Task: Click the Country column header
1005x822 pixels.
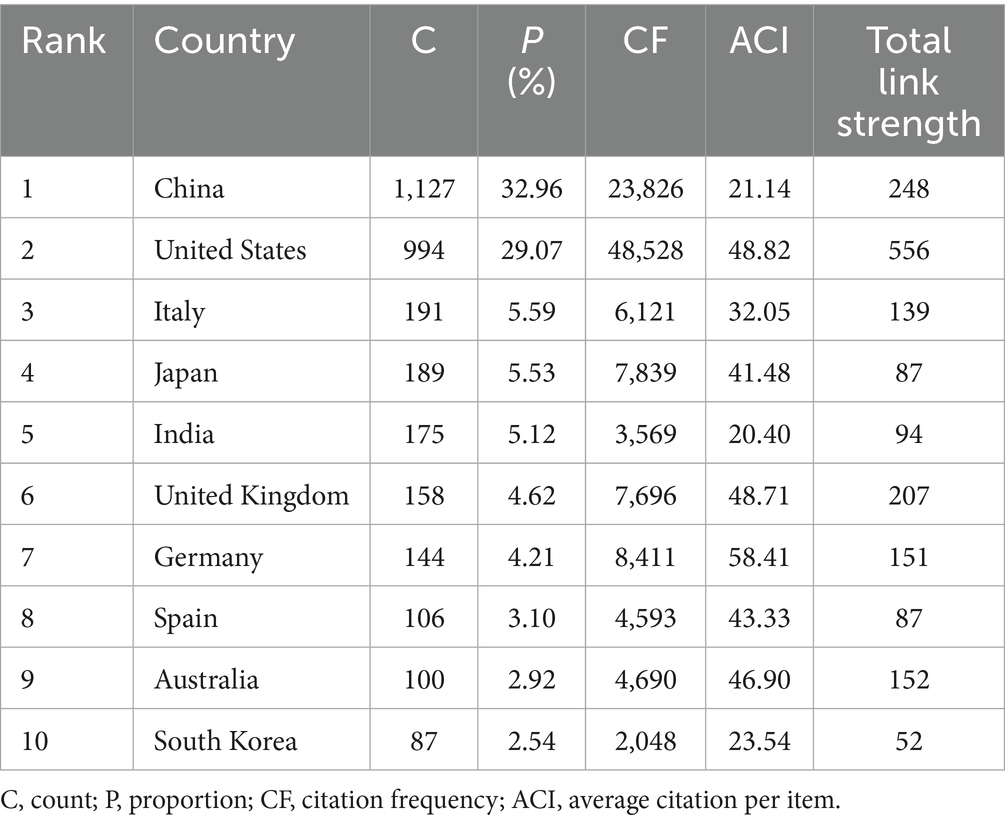Action: pyautogui.click(x=224, y=41)
